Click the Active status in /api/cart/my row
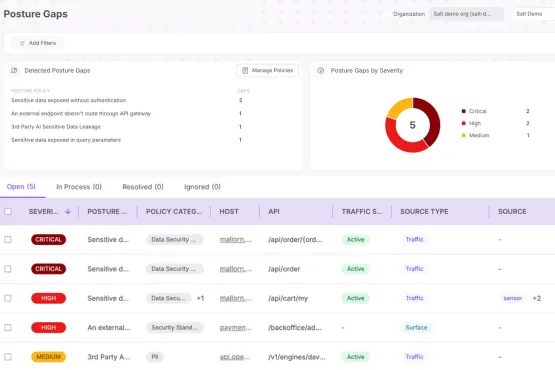Viewport: 555px width, 370px height. pos(355,298)
